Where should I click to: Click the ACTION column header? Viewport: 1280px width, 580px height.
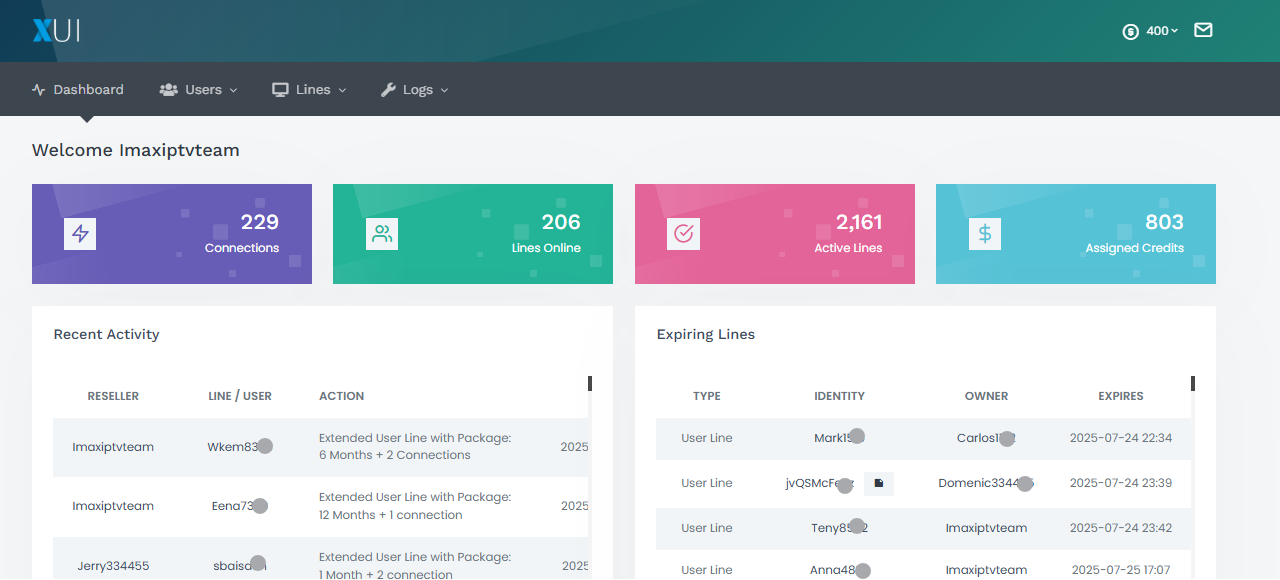pyautogui.click(x=342, y=396)
